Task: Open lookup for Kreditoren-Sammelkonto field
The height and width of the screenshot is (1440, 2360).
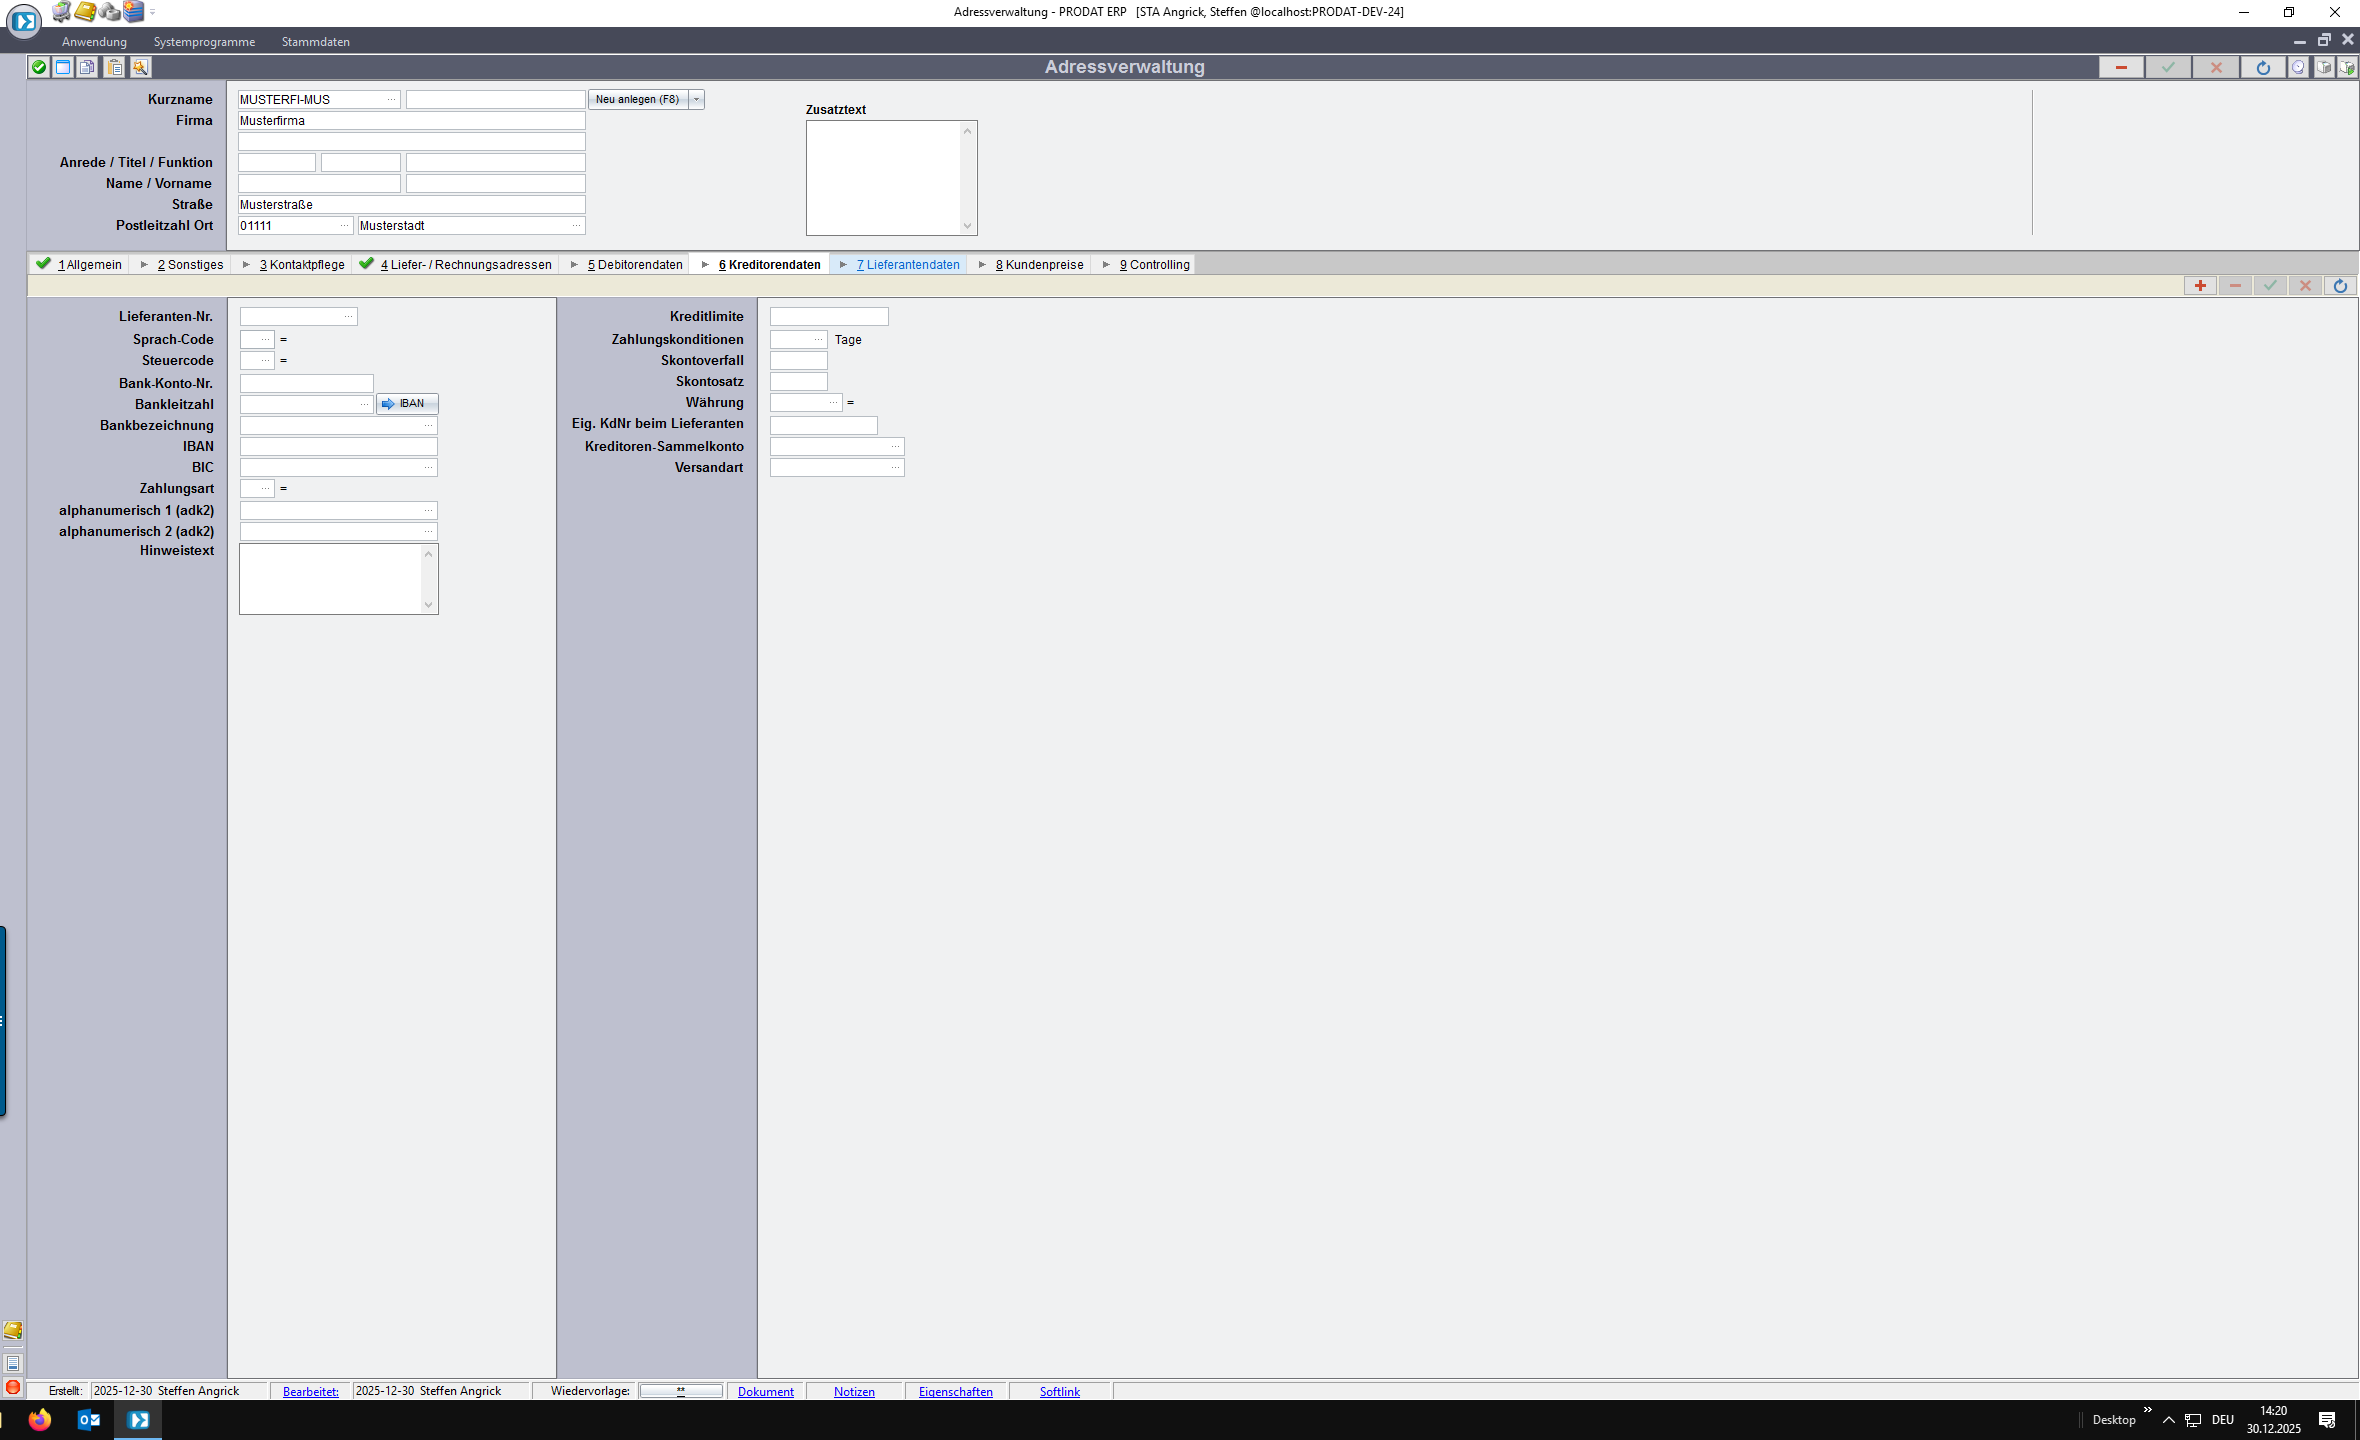Action: pos(895,447)
